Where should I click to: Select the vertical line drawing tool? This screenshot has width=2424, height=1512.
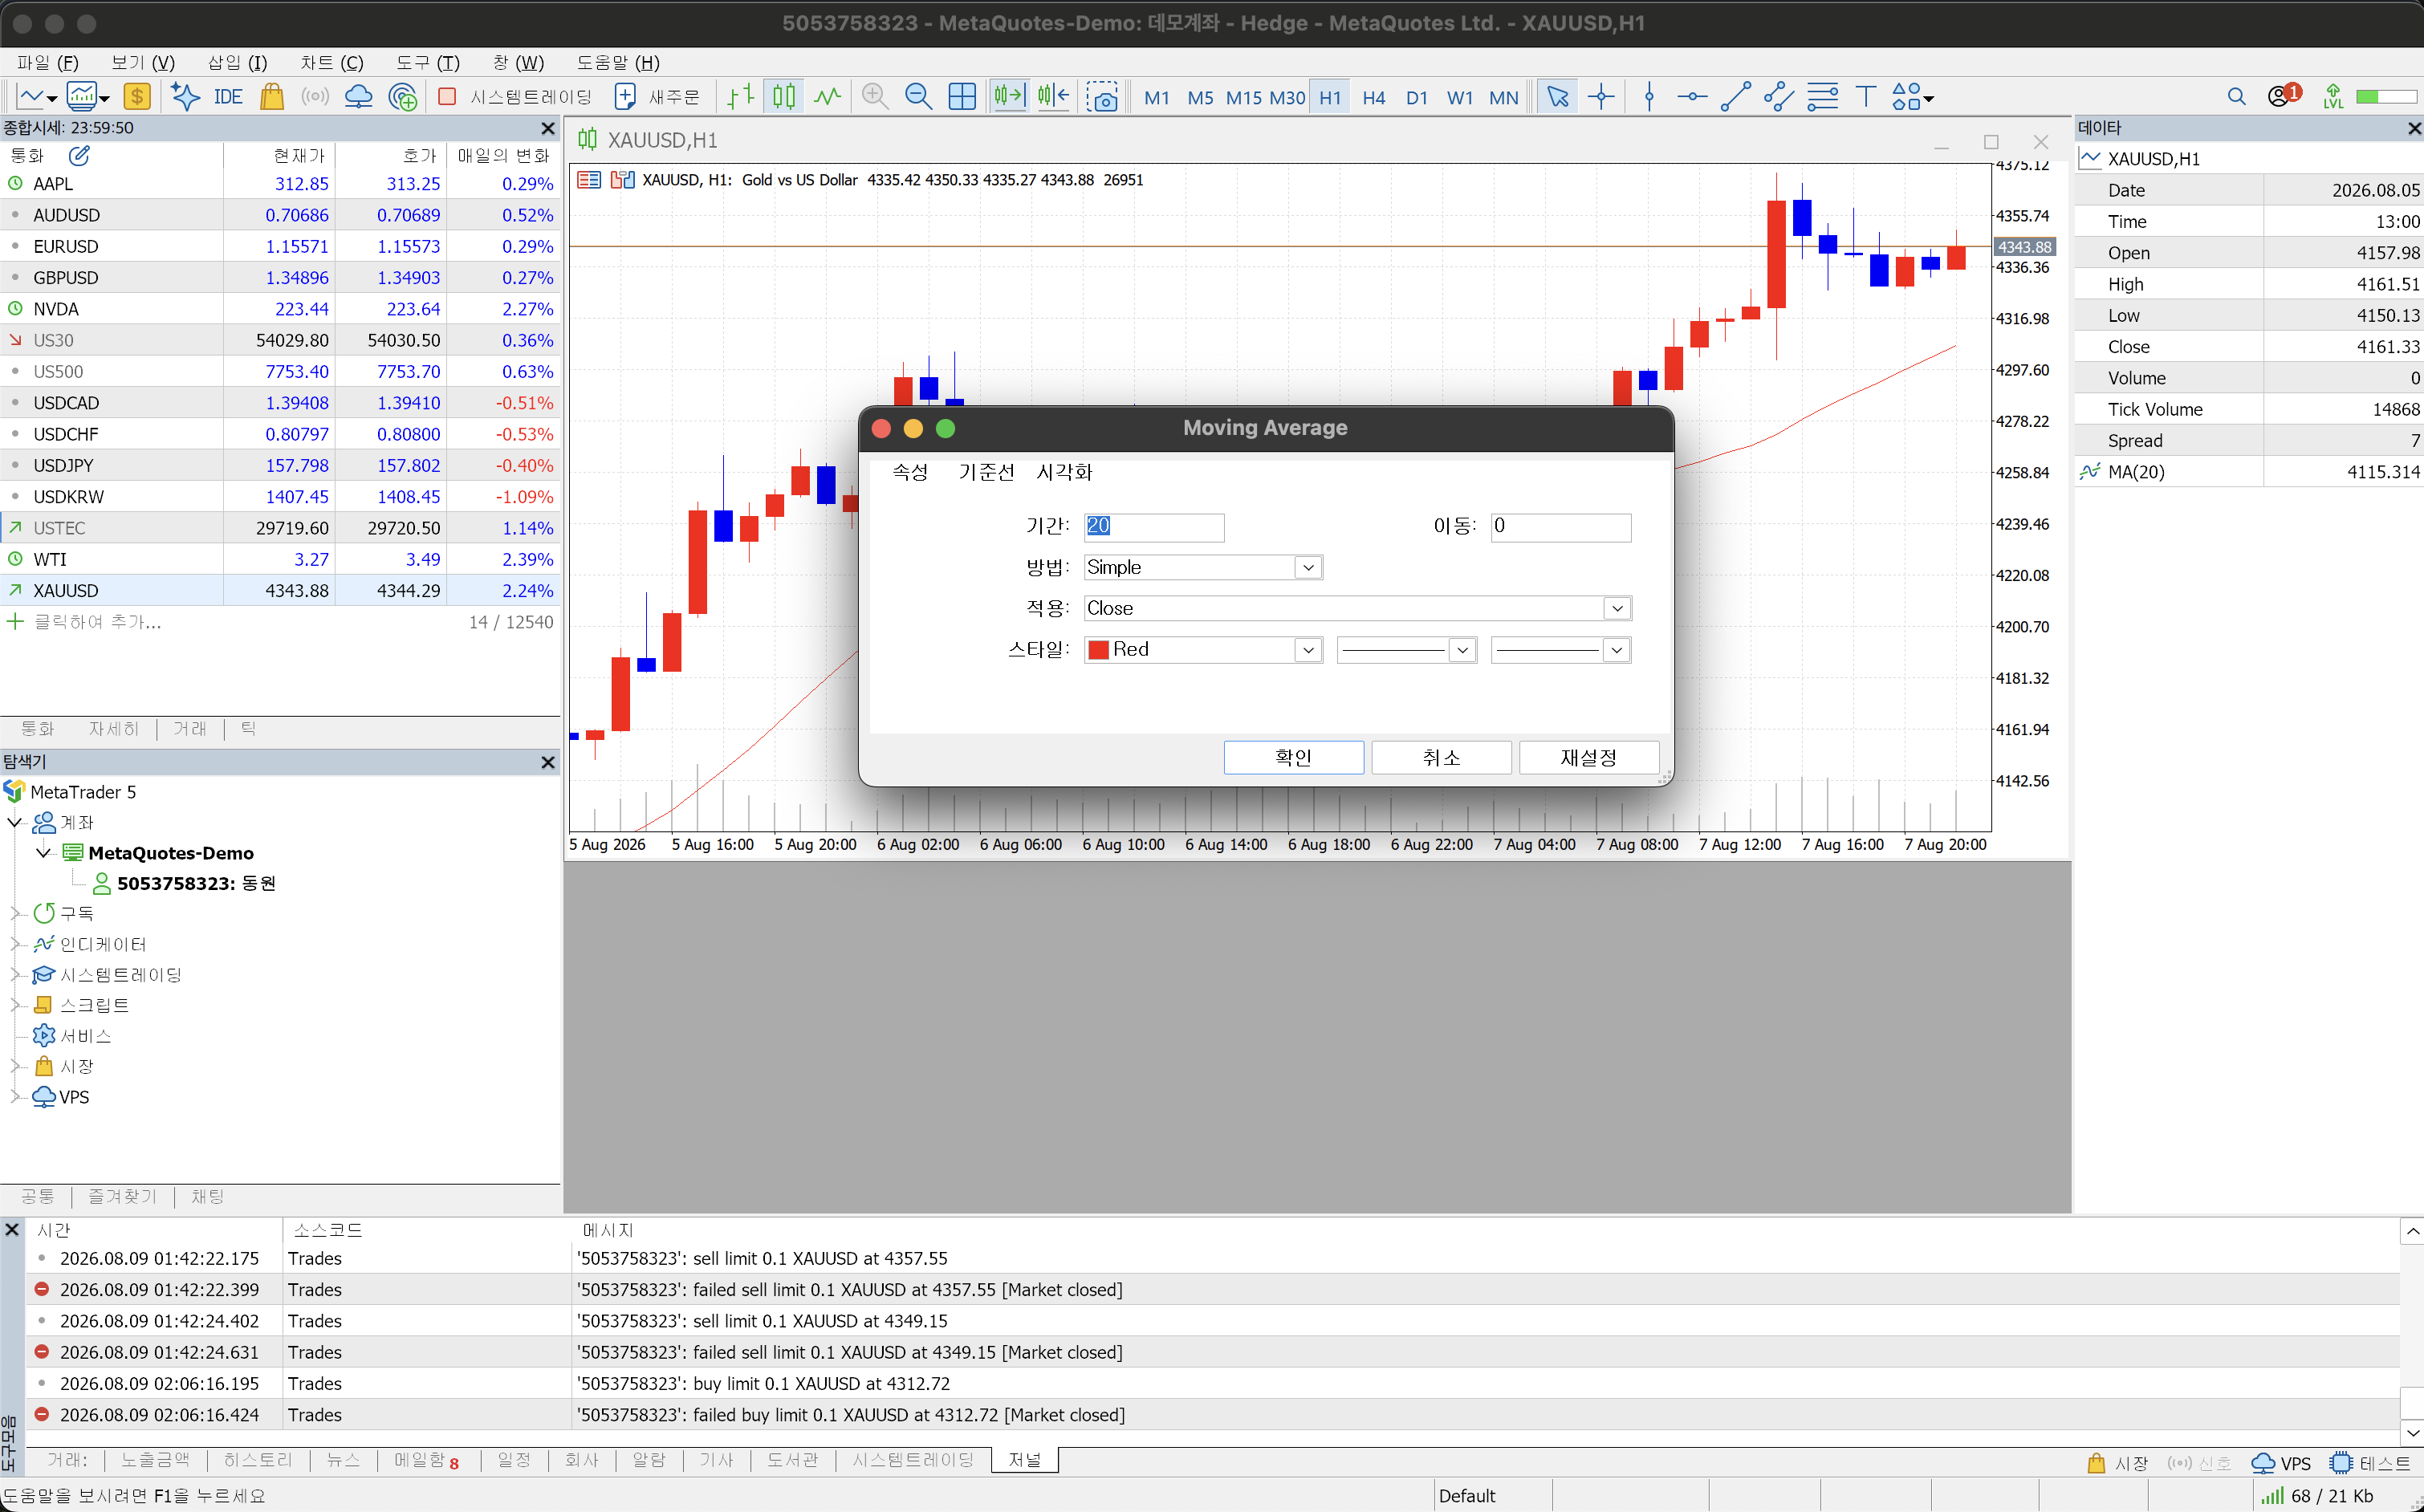click(1649, 97)
